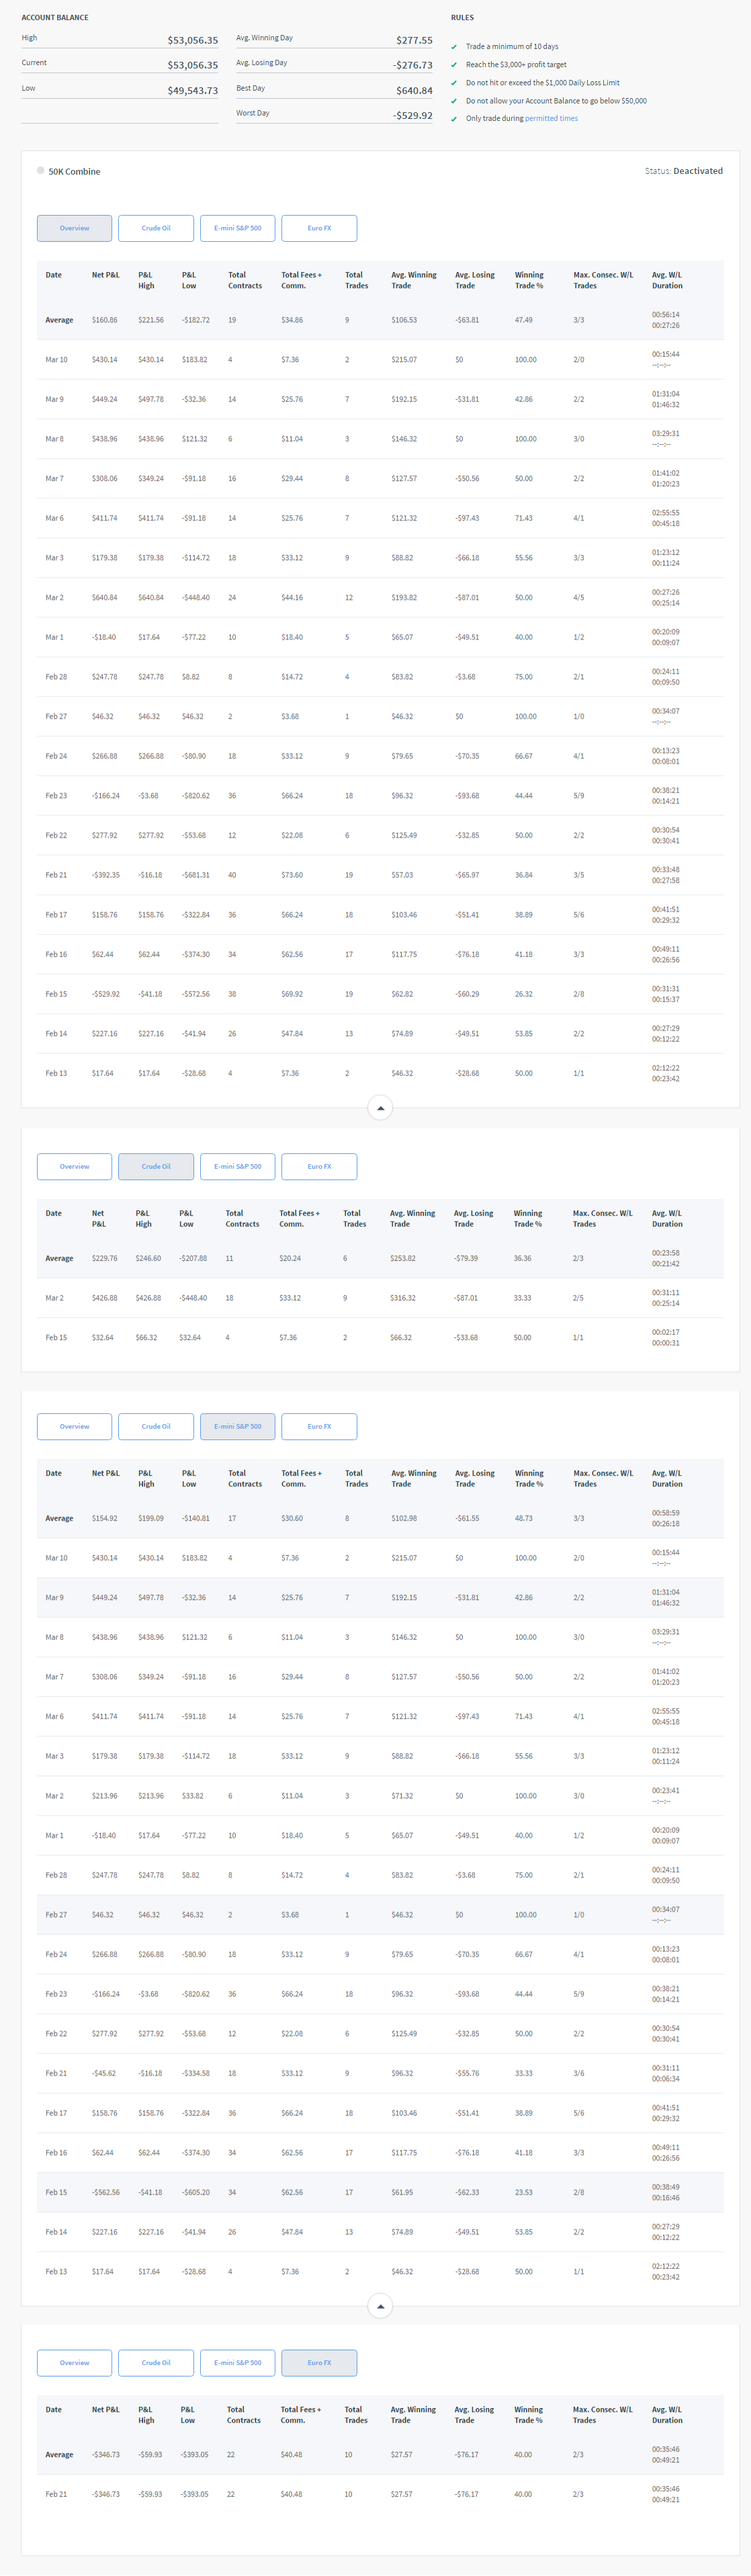Select the highlighted Euro FX tab in the bottom tab row
This screenshot has width=751, height=2576.
(x=319, y=2362)
